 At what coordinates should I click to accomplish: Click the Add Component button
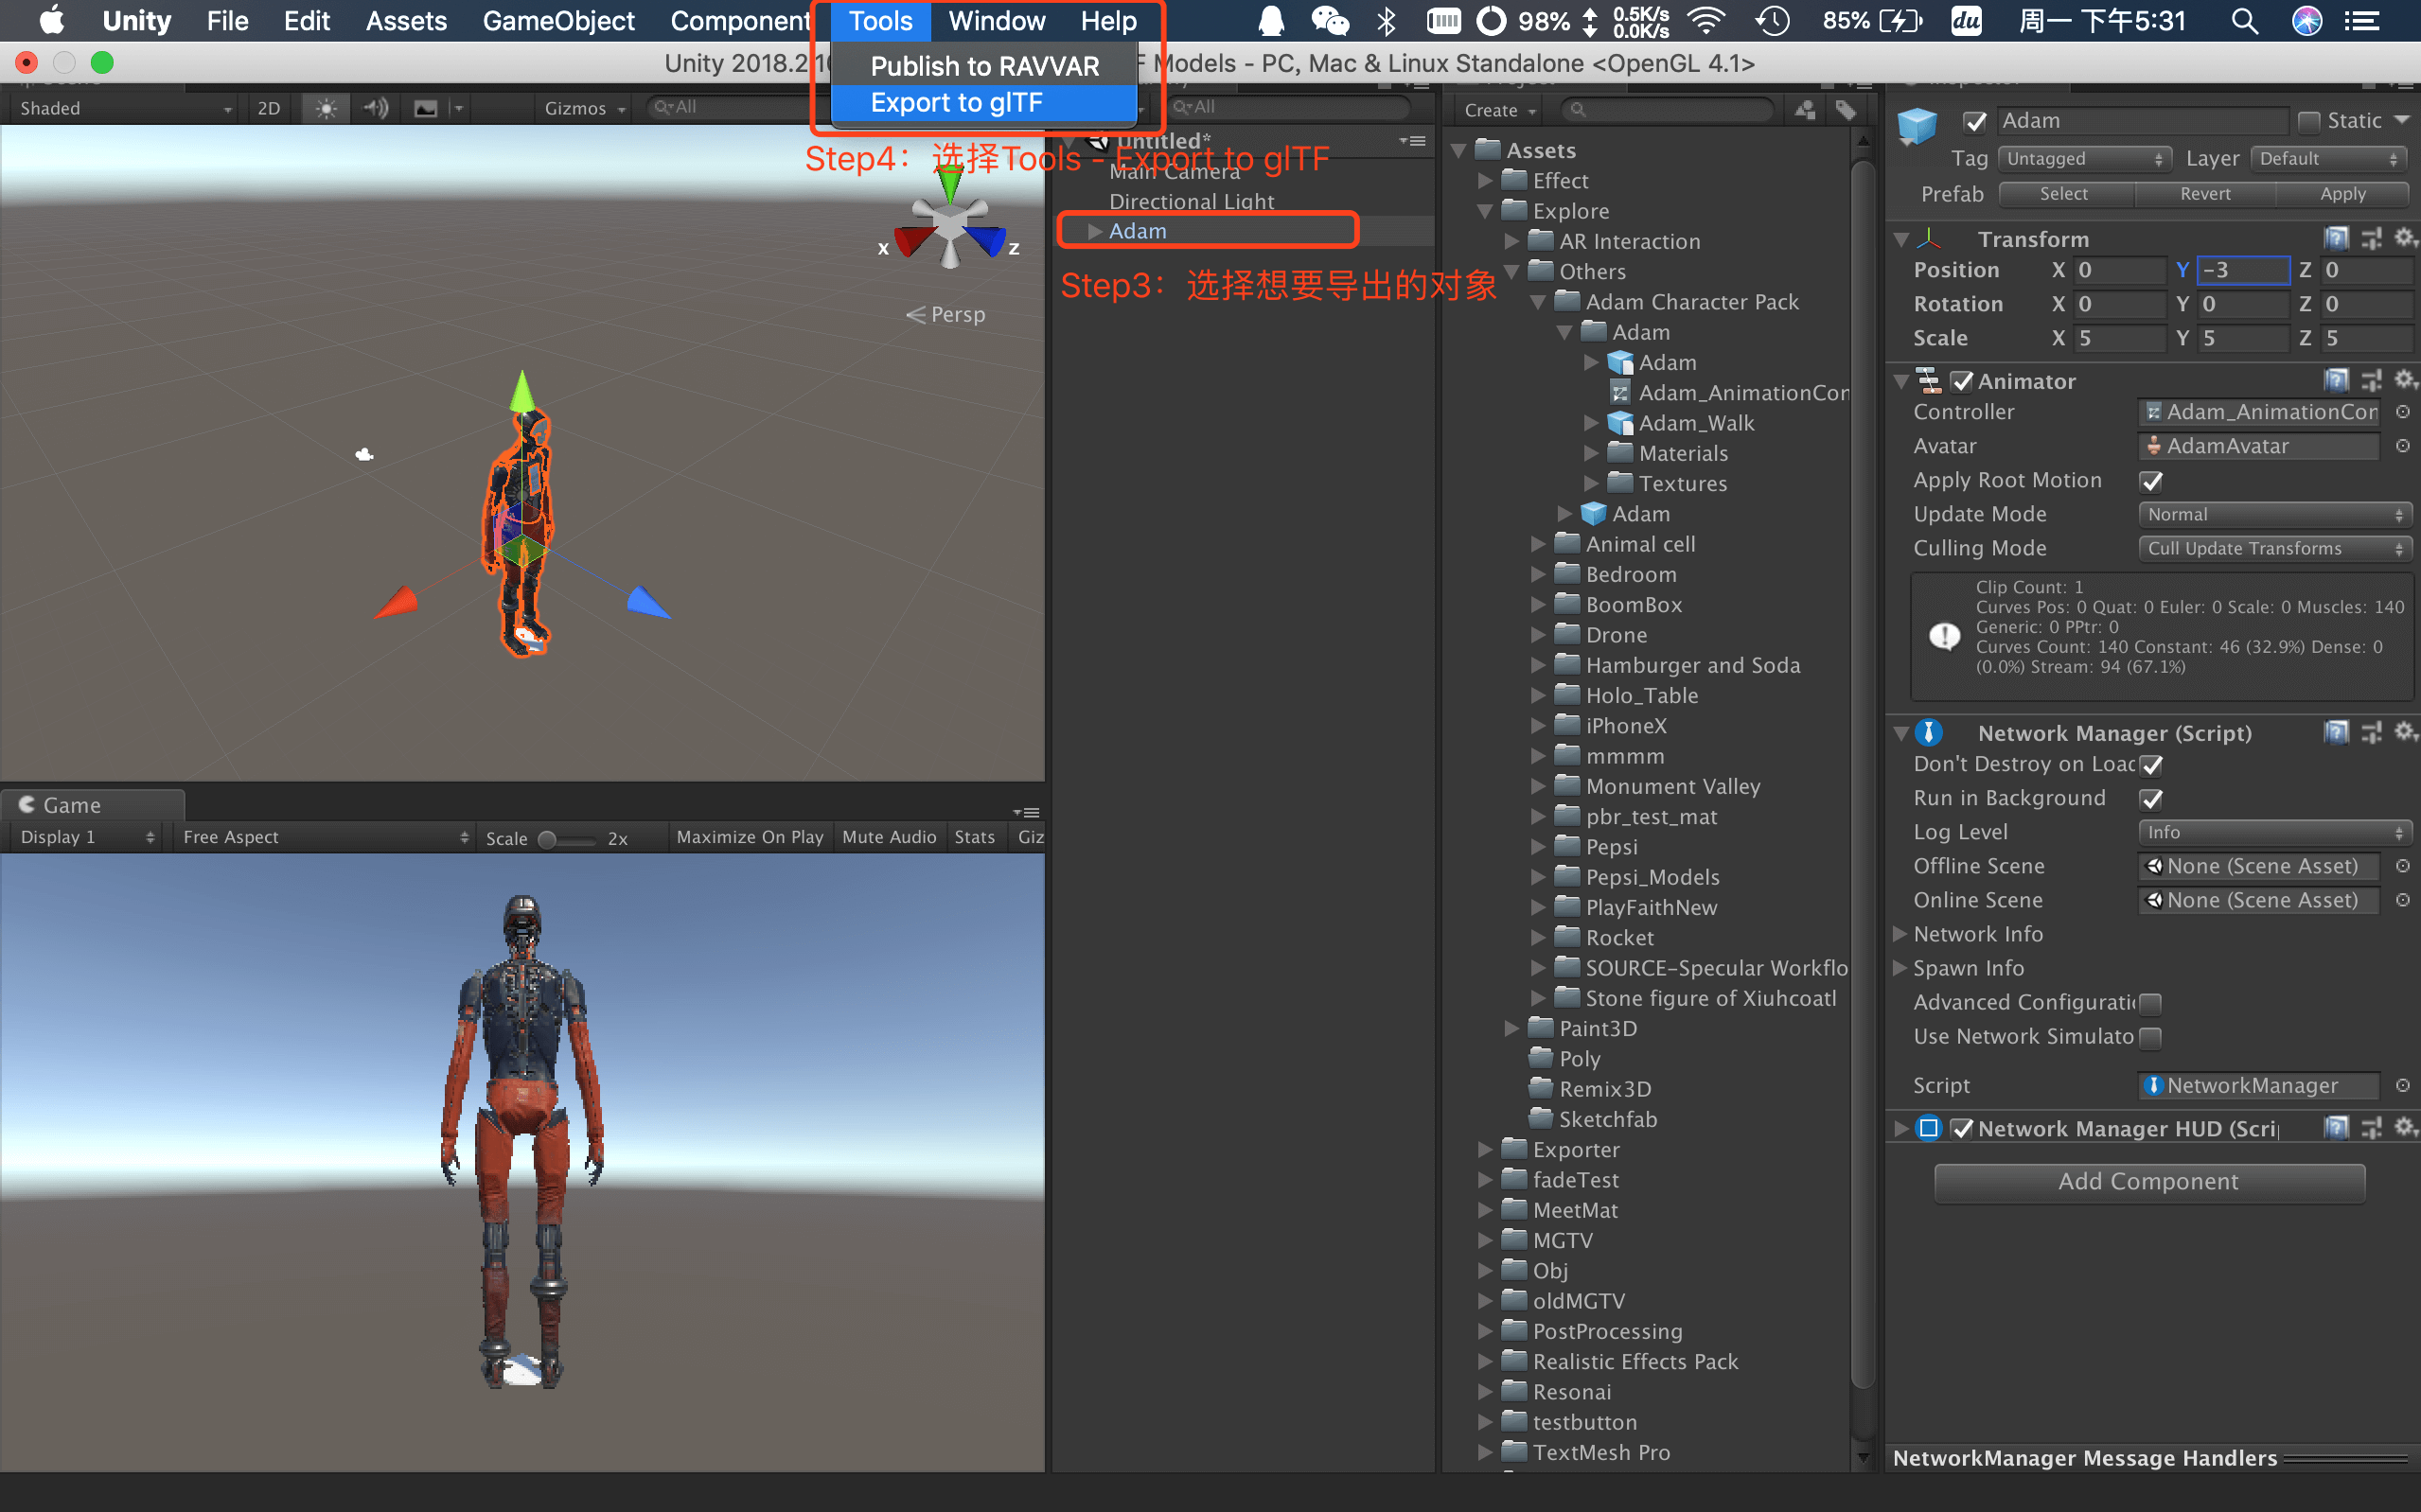[x=2148, y=1181]
